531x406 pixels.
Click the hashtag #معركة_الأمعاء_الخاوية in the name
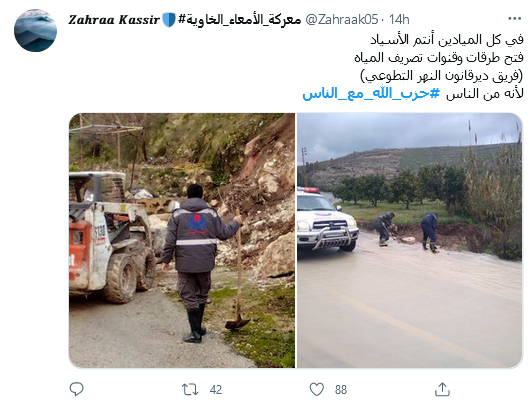click(x=239, y=20)
